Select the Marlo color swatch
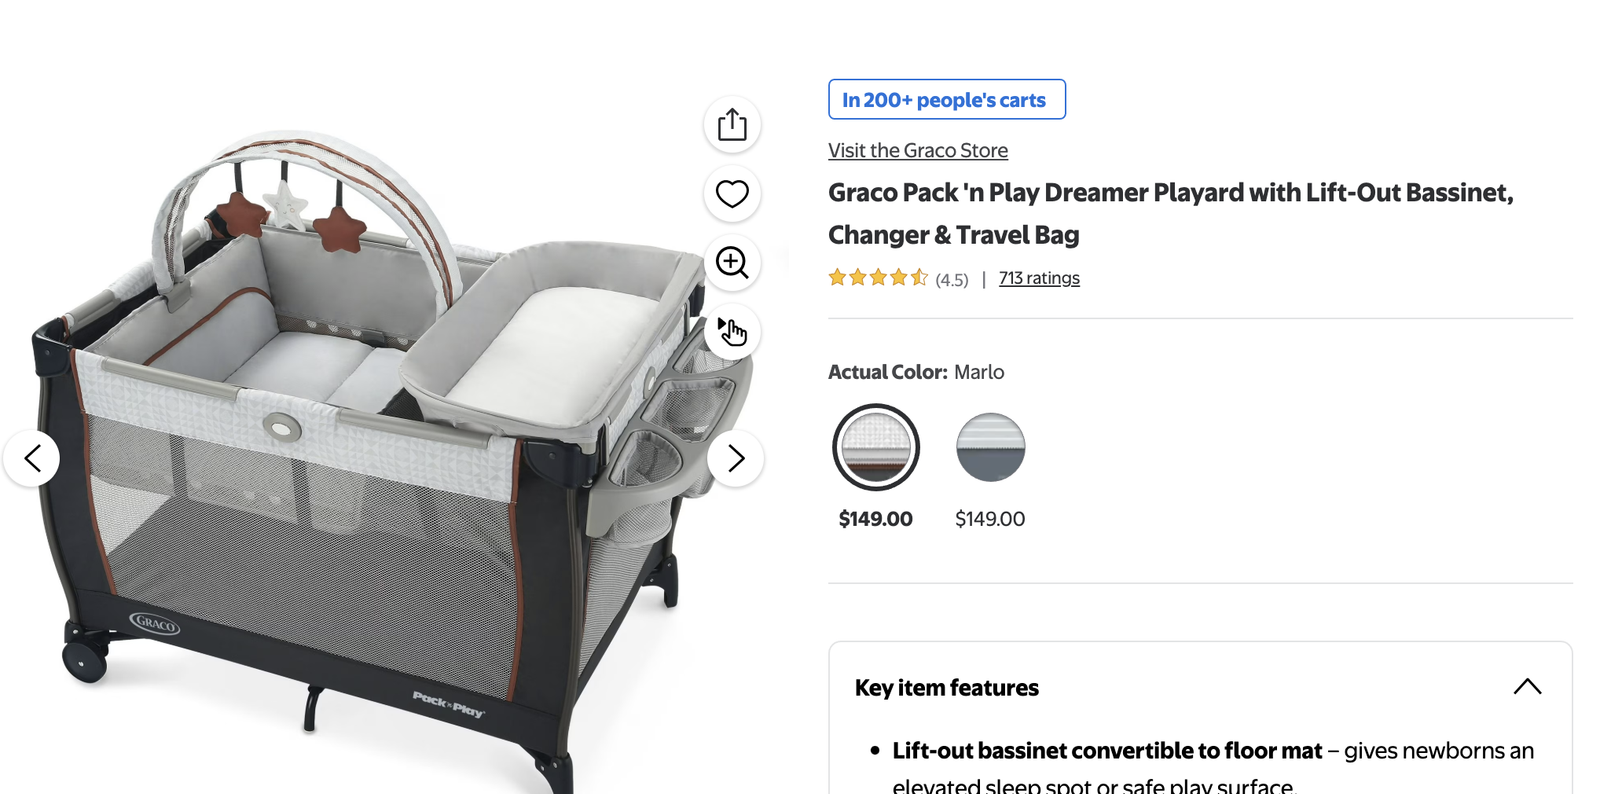The width and height of the screenshot is (1600, 794). coord(876,447)
